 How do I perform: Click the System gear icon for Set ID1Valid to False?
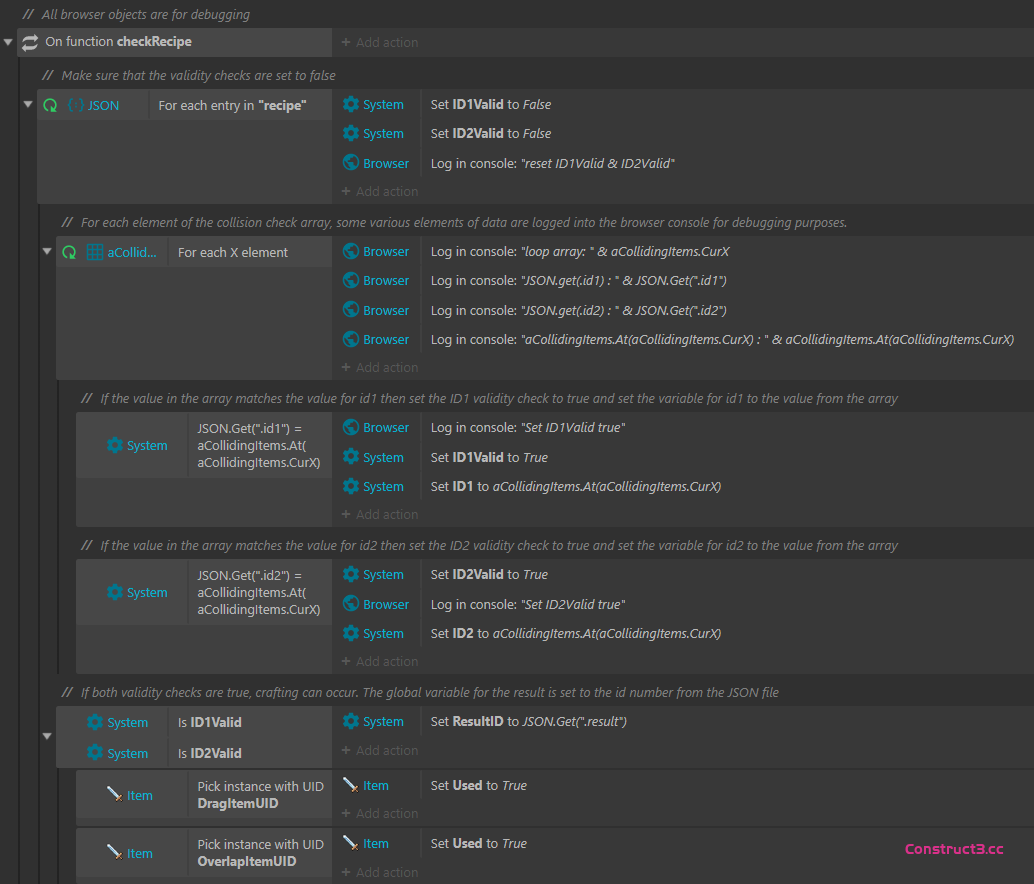tap(350, 104)
